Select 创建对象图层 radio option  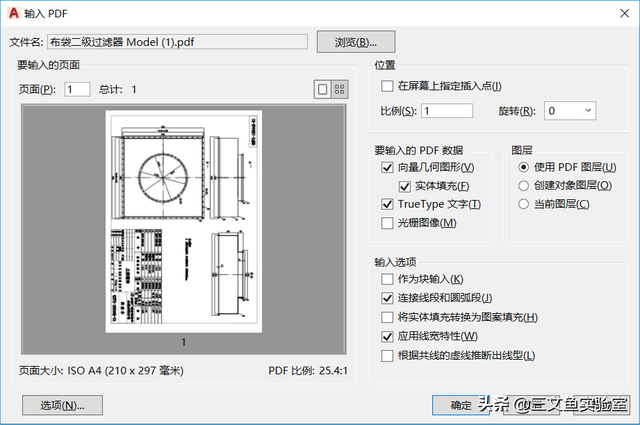(x=523, y=186)
